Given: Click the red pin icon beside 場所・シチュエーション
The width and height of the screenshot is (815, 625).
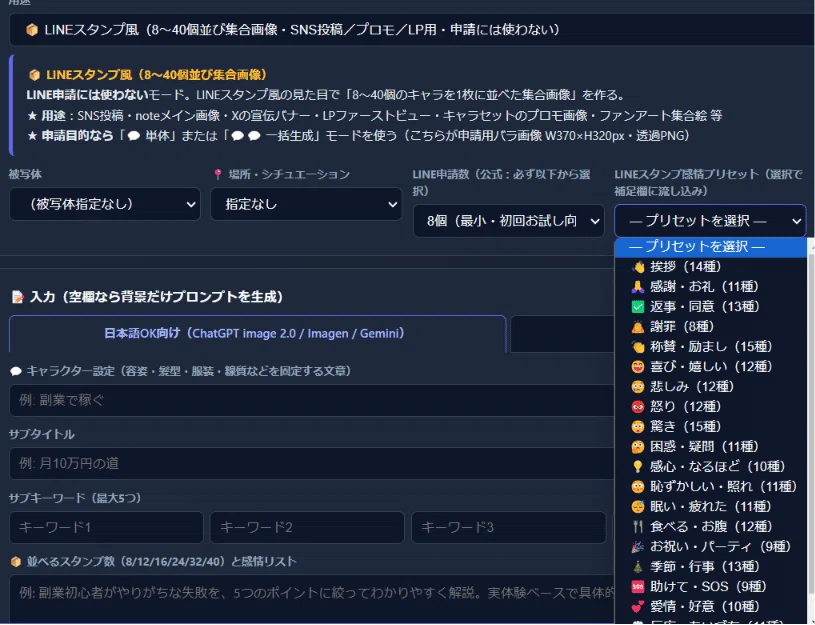Looking at the screenshot, I should (x=218, y=175).
